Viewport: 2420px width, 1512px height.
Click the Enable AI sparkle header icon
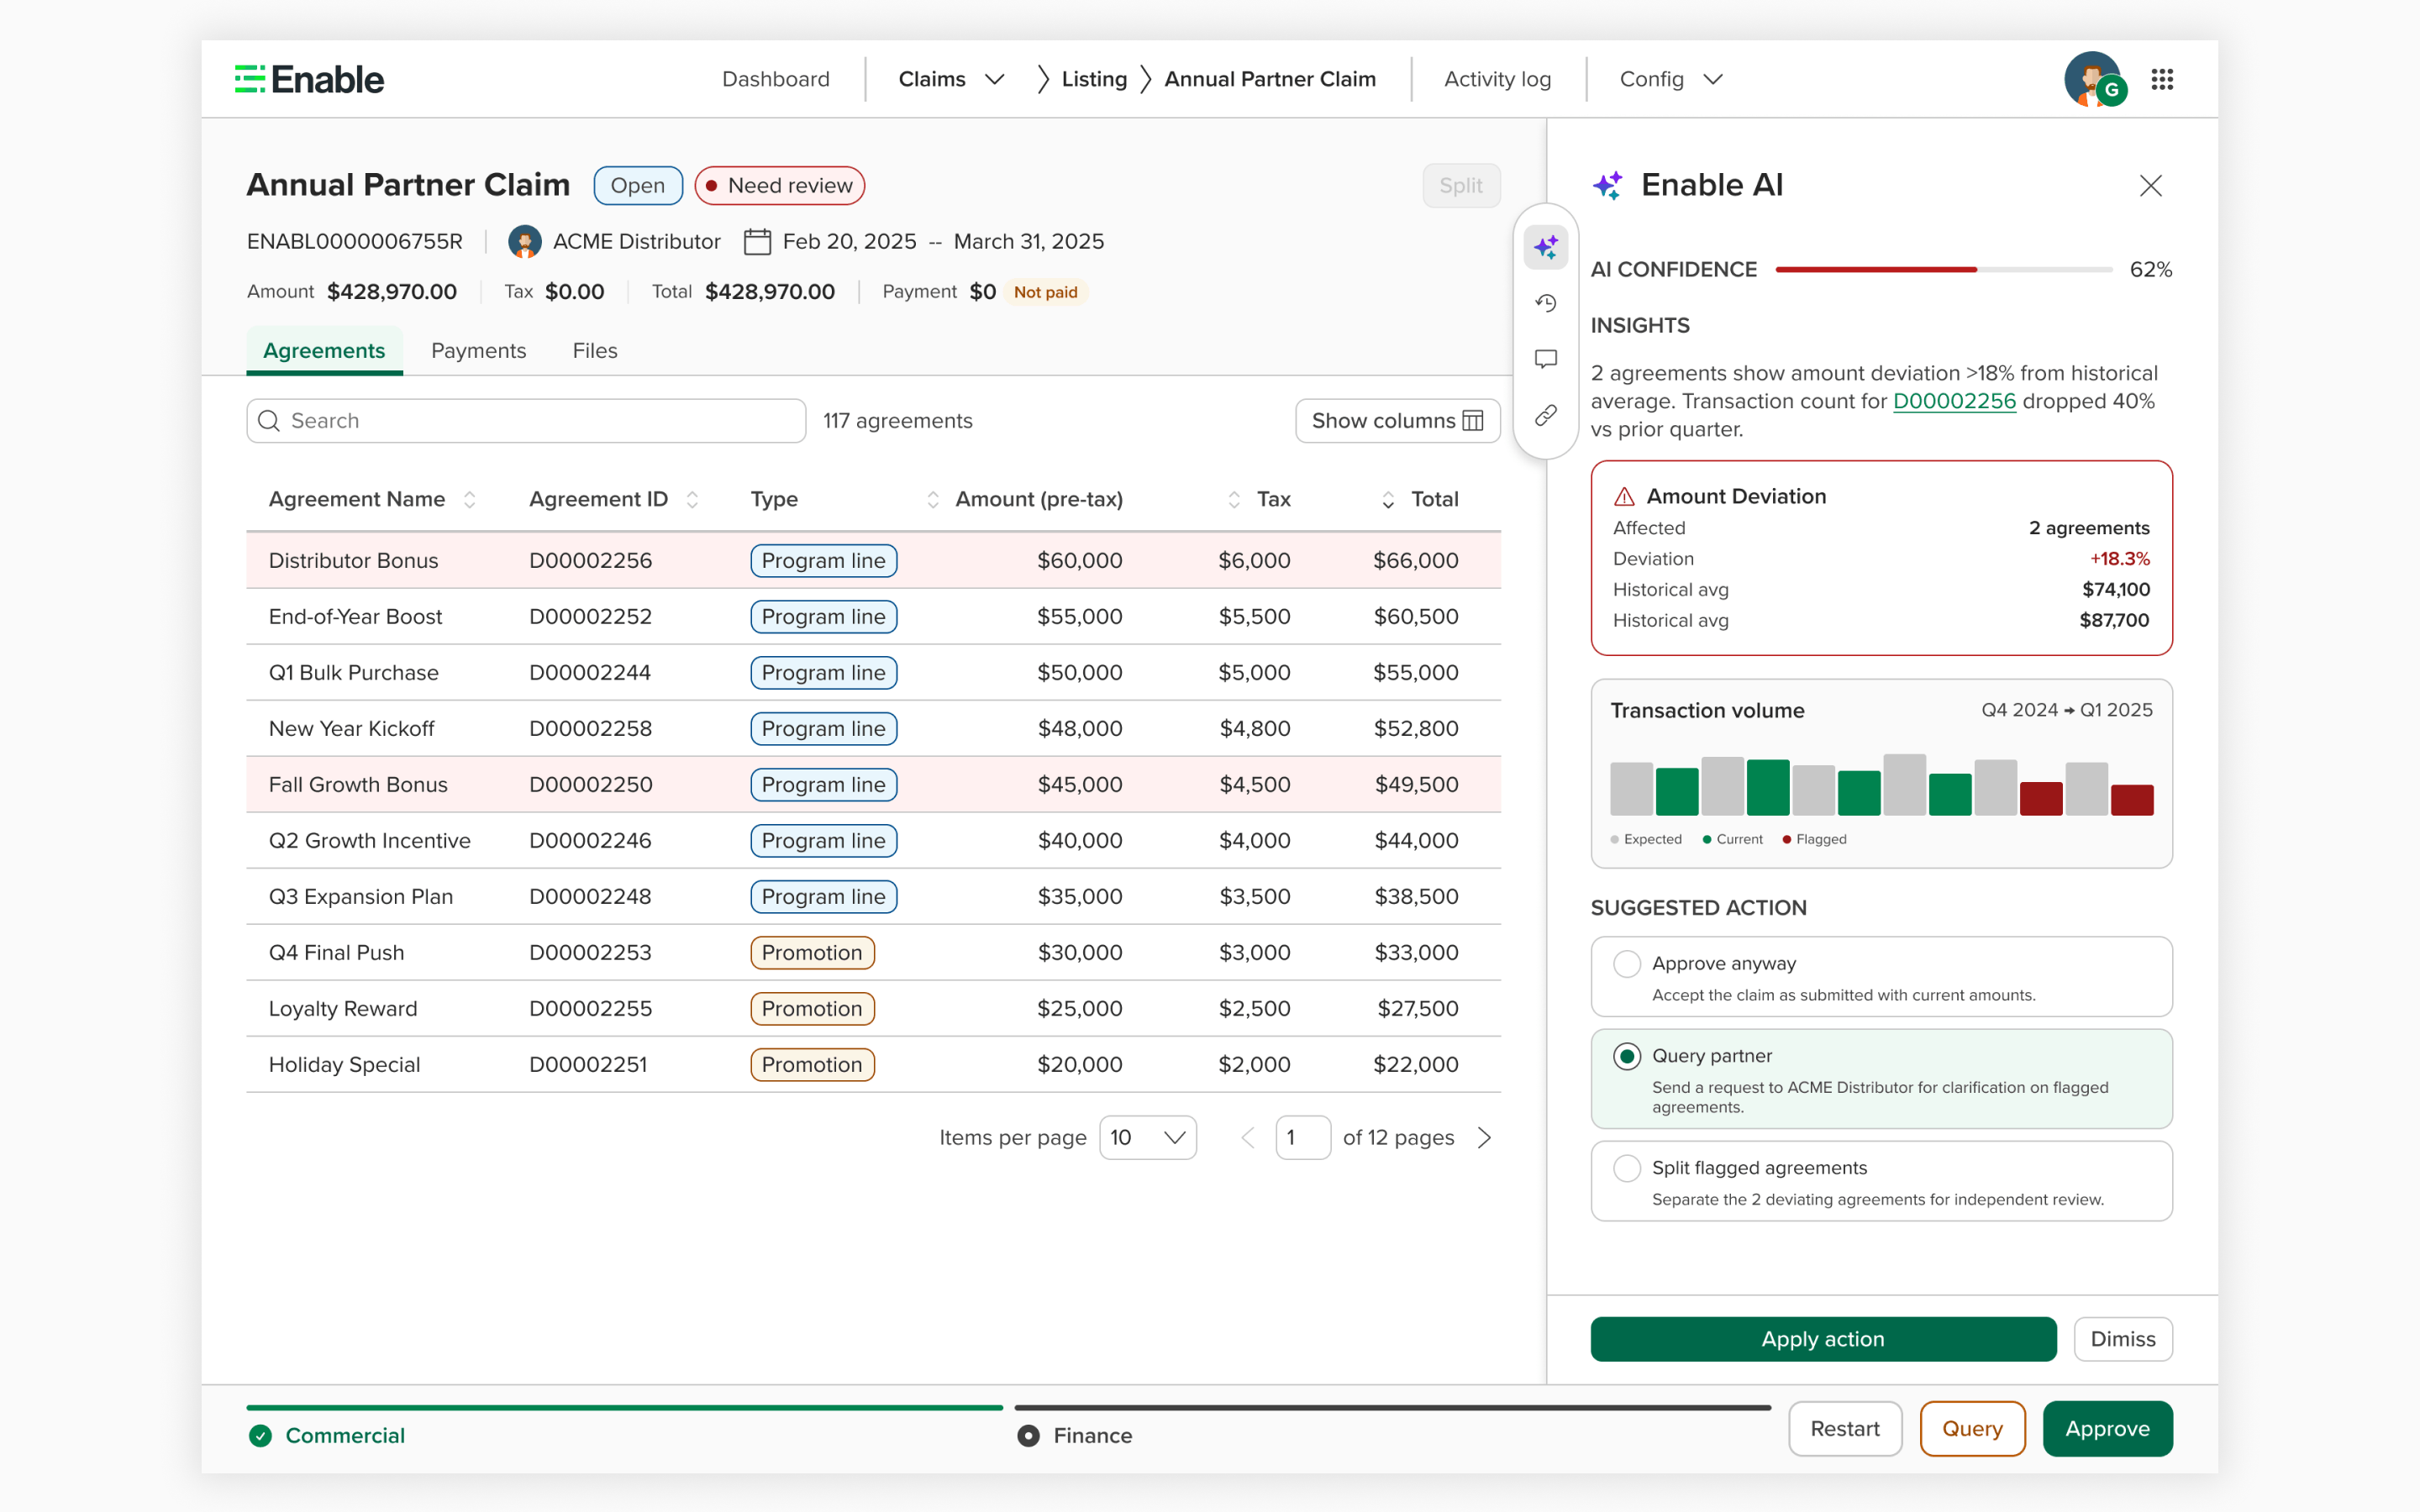coord(1608,185)
